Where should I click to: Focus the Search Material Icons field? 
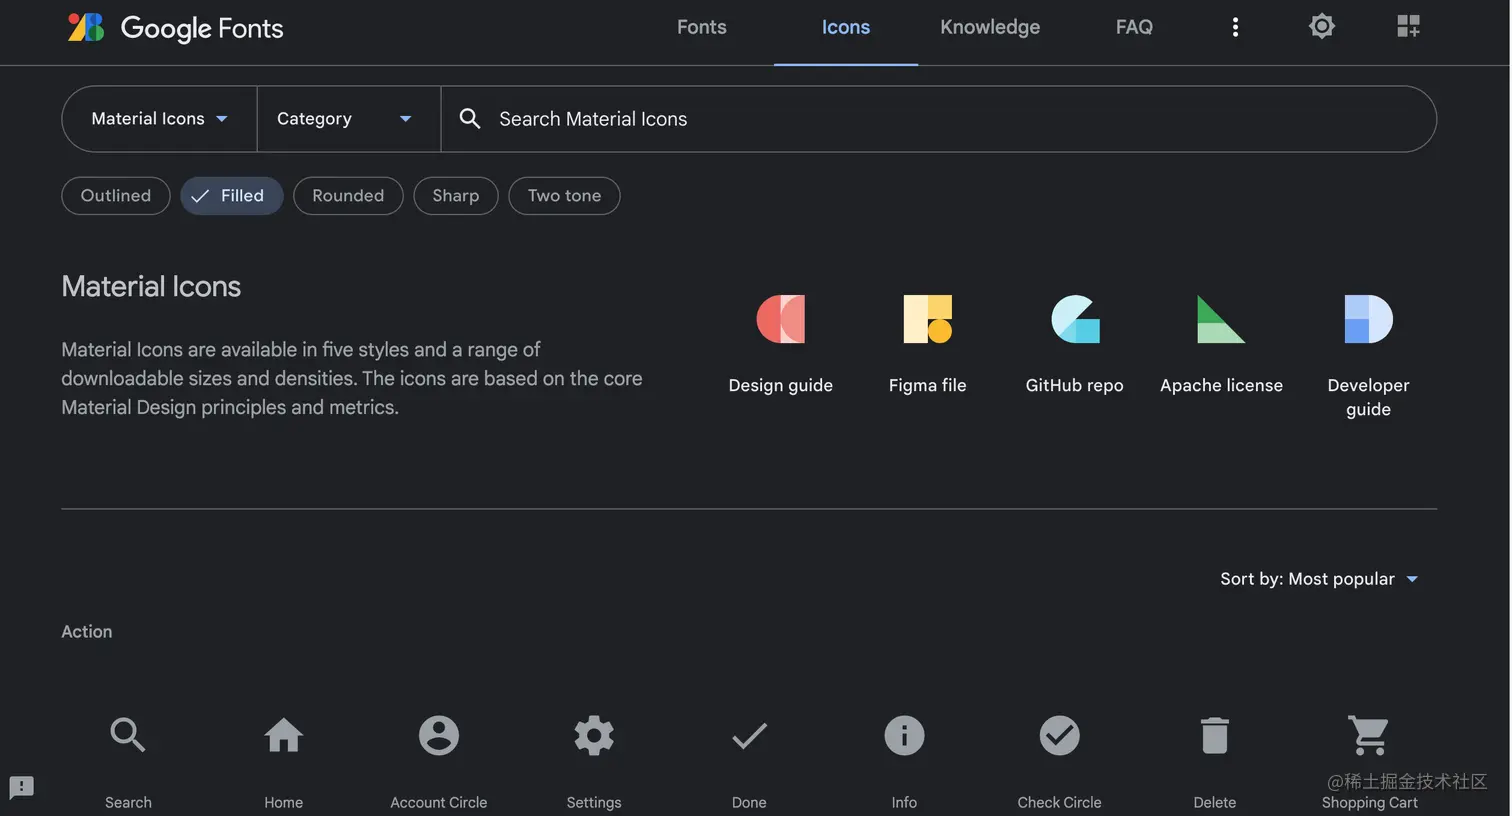coord(938,119)
